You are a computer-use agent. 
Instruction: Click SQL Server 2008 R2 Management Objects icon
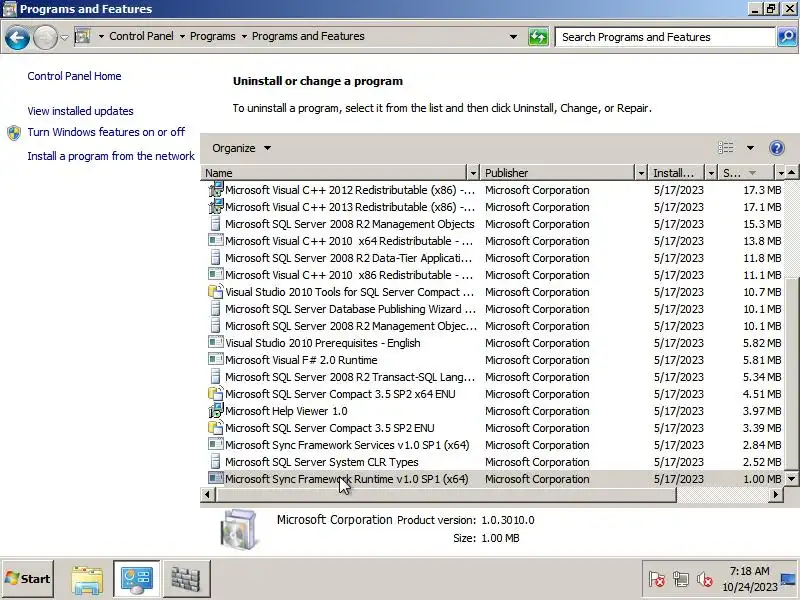[216, 223]
